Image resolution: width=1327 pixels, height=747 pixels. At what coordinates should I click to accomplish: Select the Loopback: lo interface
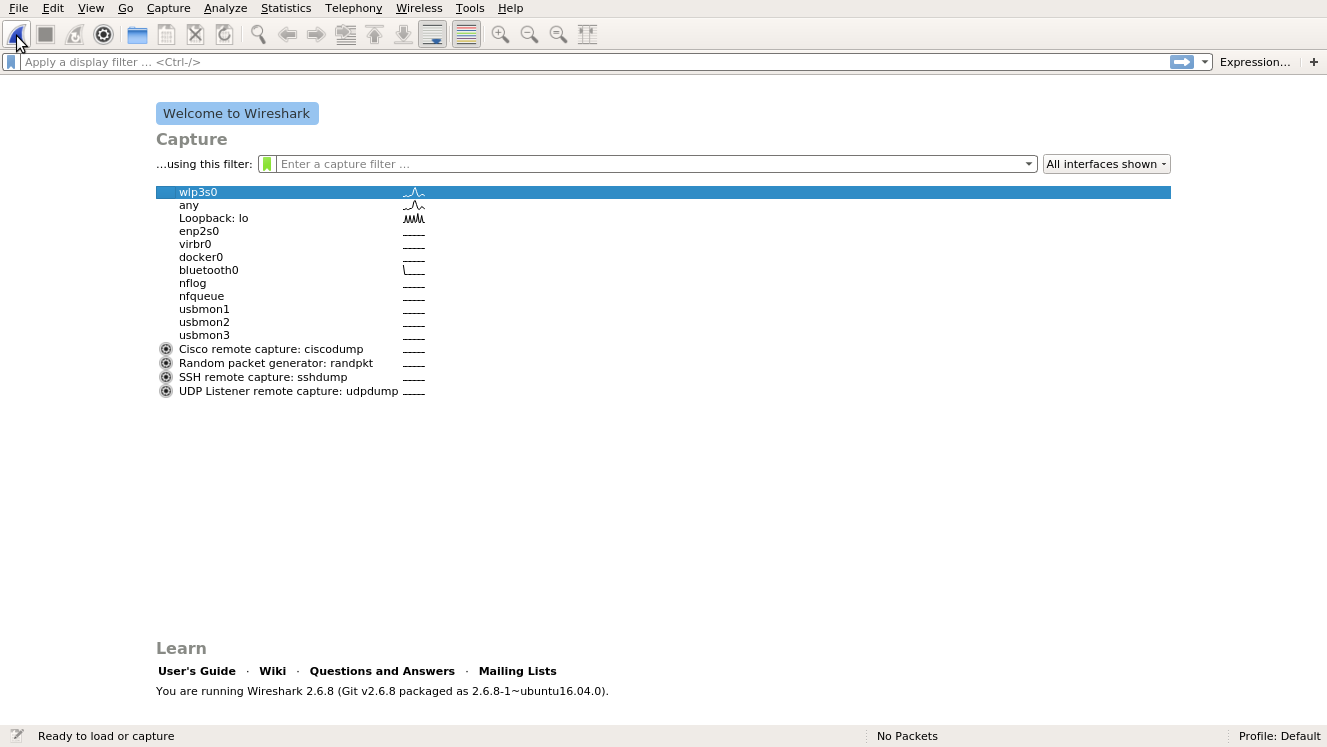click(x=663, y=218)
